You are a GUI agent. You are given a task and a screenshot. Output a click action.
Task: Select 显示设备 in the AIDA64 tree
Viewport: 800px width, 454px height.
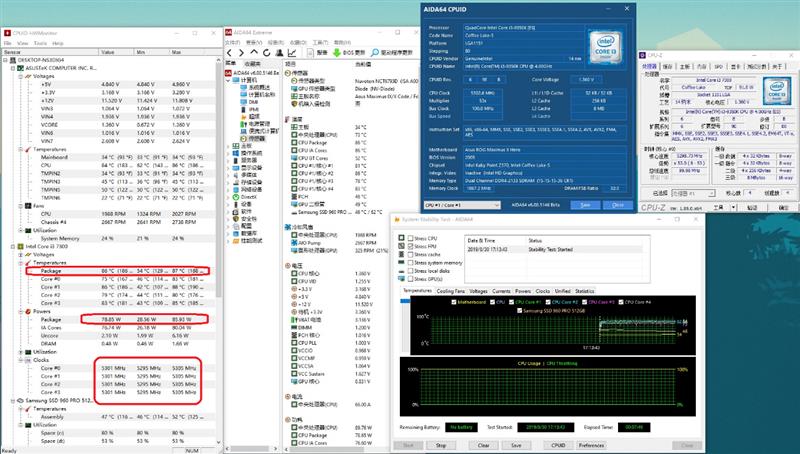click(247, 167)
